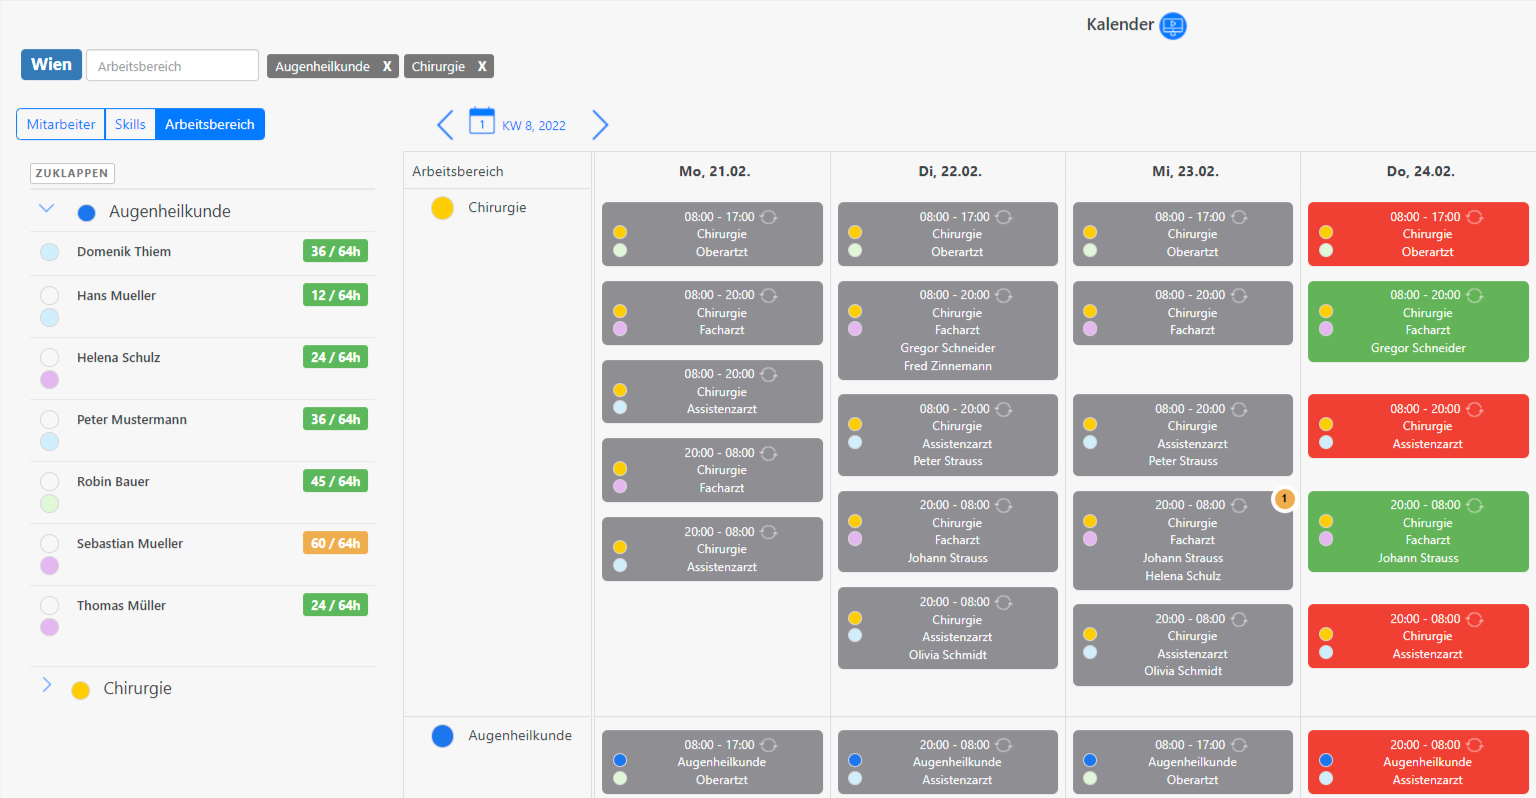Click yellow Chirurgie dot in Arbeitsbereich column
The image size is (1536, 798).
tap(442, 208)
